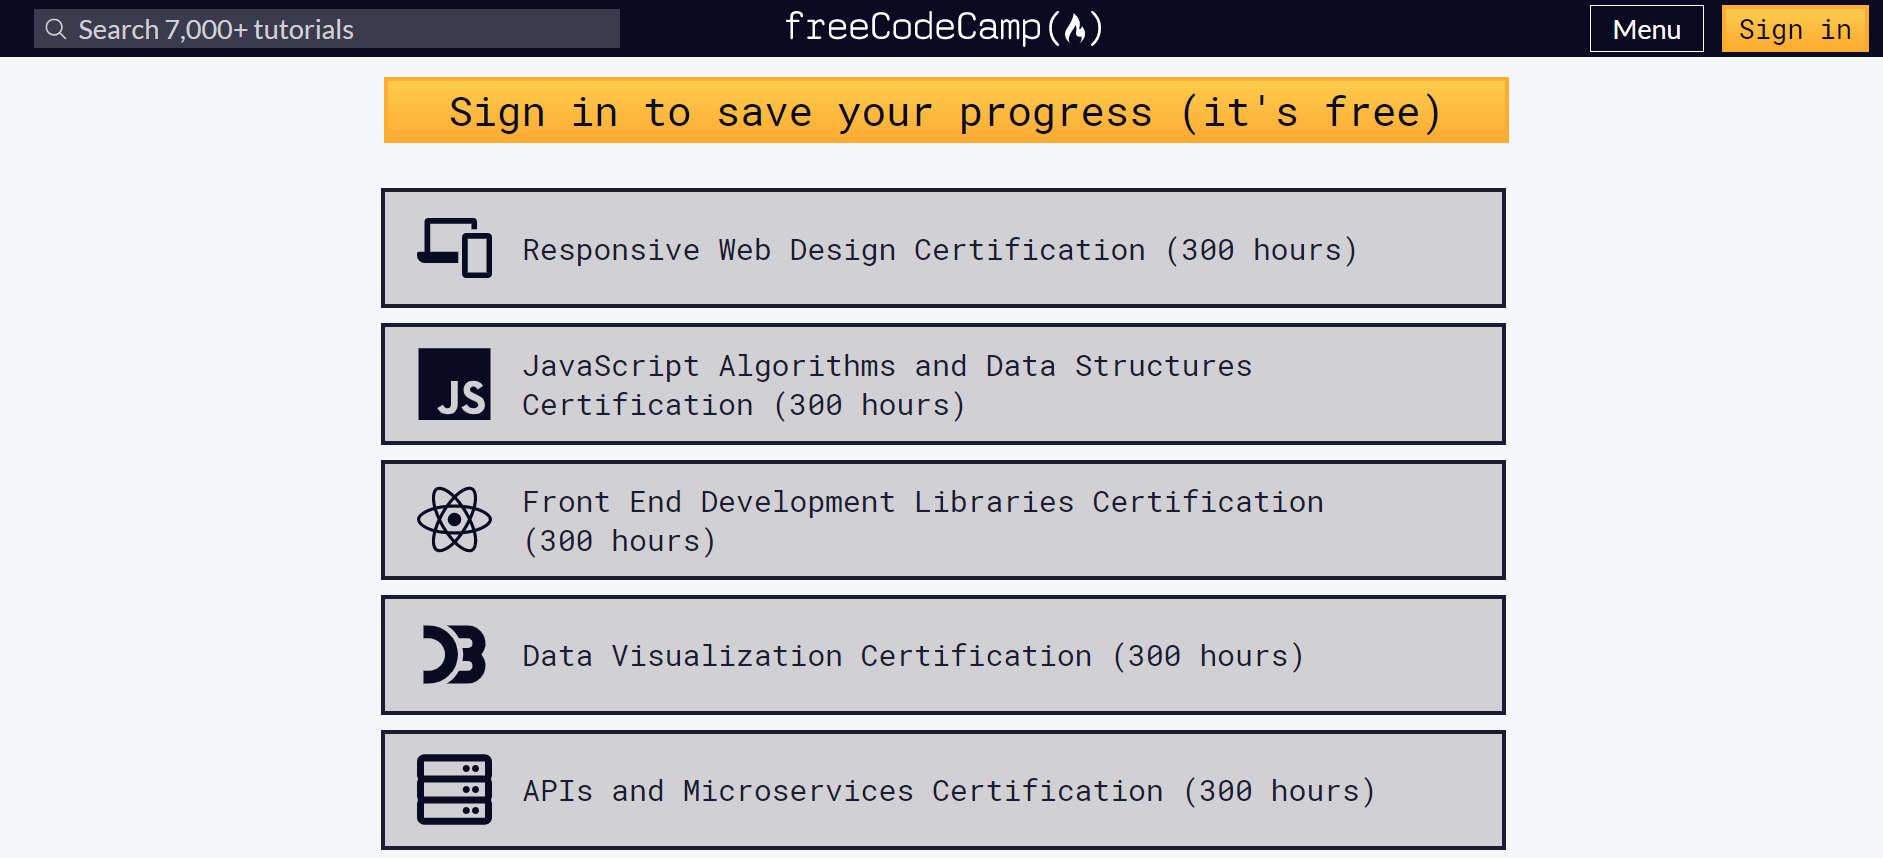Click the flame icon in freeCodeCamp logo
Viewport: 1883px width, 858px height.
1075,29
